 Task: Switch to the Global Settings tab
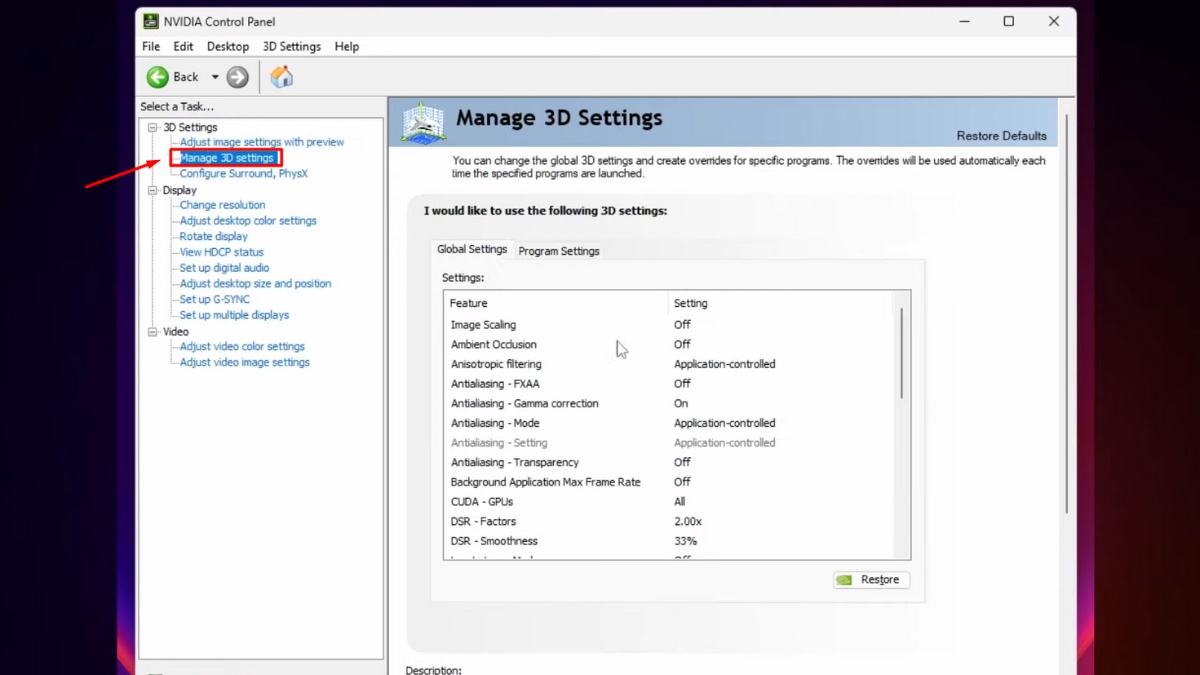[x=472, y=249]
